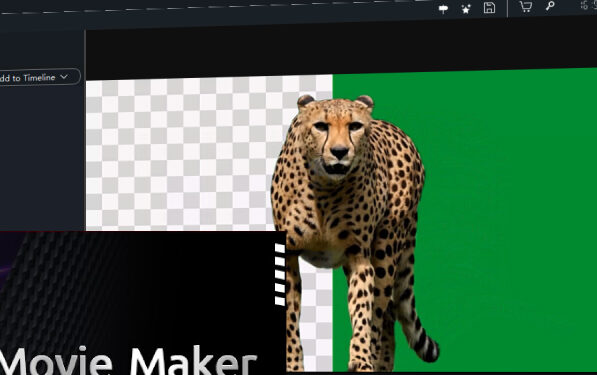Click the white striped film marks on banner
597x375 pixels.
tap(280, 274)
